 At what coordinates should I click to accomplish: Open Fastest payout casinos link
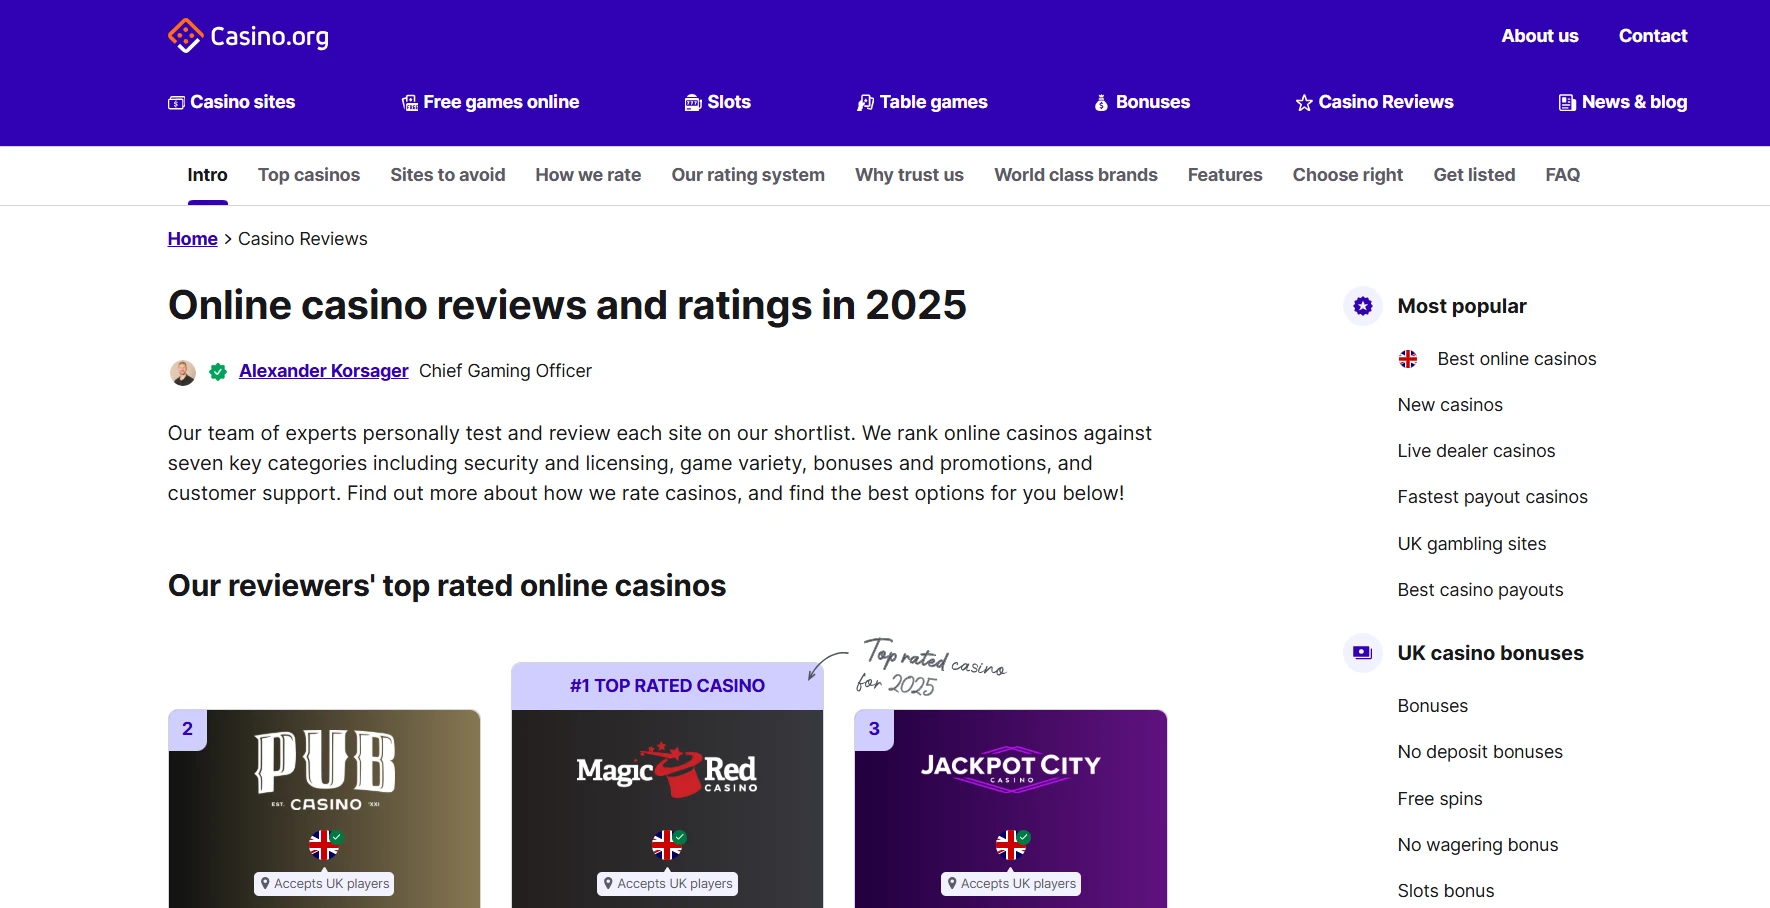1492,497
